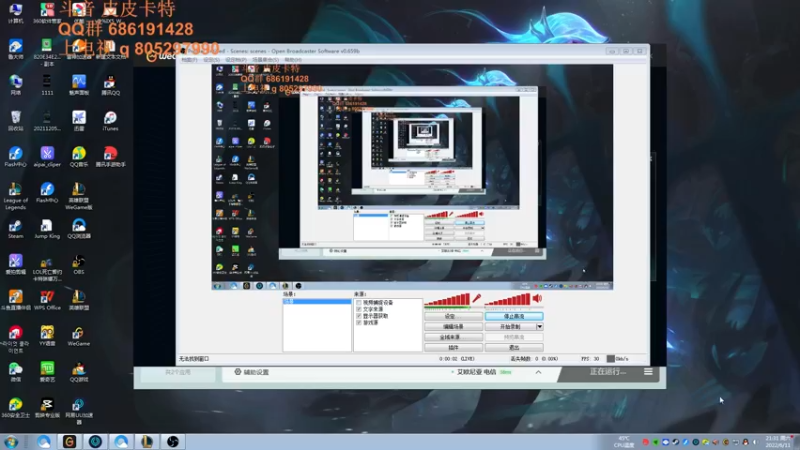This screenshot has height=450, width=800.
Task: Open the YY语音 desktop shortcut
Action: (x=47, y=336)
